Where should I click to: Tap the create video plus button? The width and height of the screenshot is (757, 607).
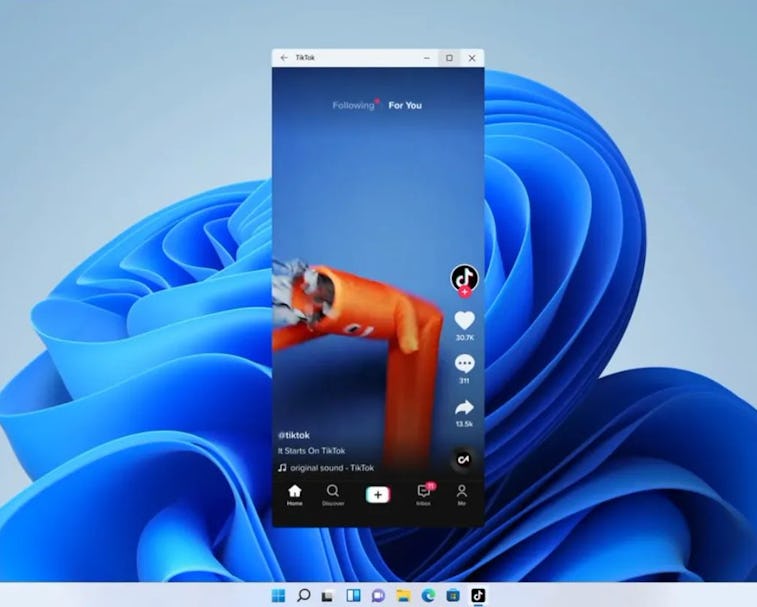(377, 494)
